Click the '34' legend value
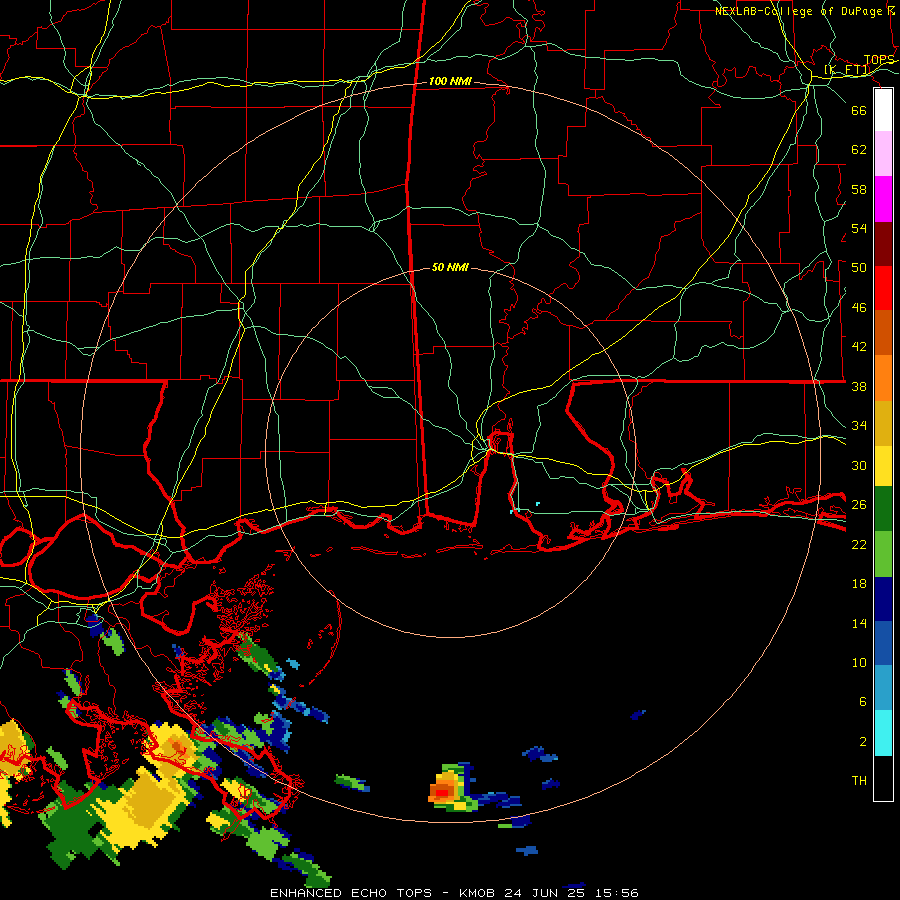900x900 pixels. coord(859,426)
